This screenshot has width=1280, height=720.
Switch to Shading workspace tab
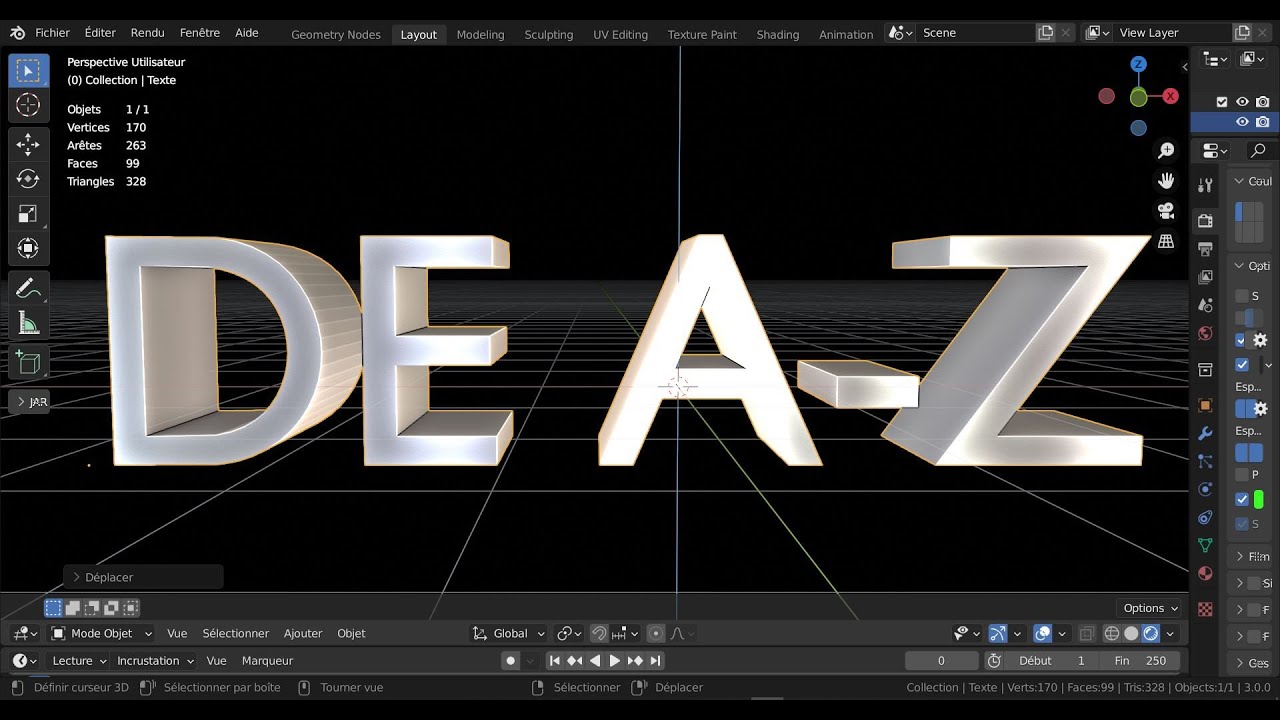(x=777, y=34)
